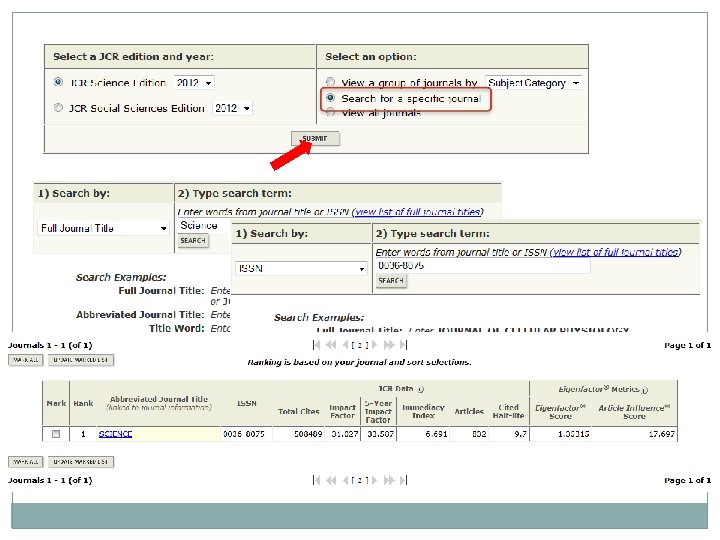720x540 pixels.
Task: Jump forward ten pages in bottom pagination
Action: pyautogui.click(x=389, y=480)
